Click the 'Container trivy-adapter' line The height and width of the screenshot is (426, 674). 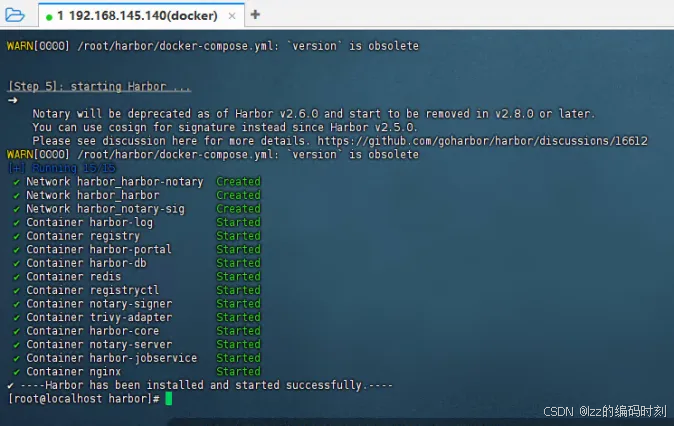click(x=137, y=317)
